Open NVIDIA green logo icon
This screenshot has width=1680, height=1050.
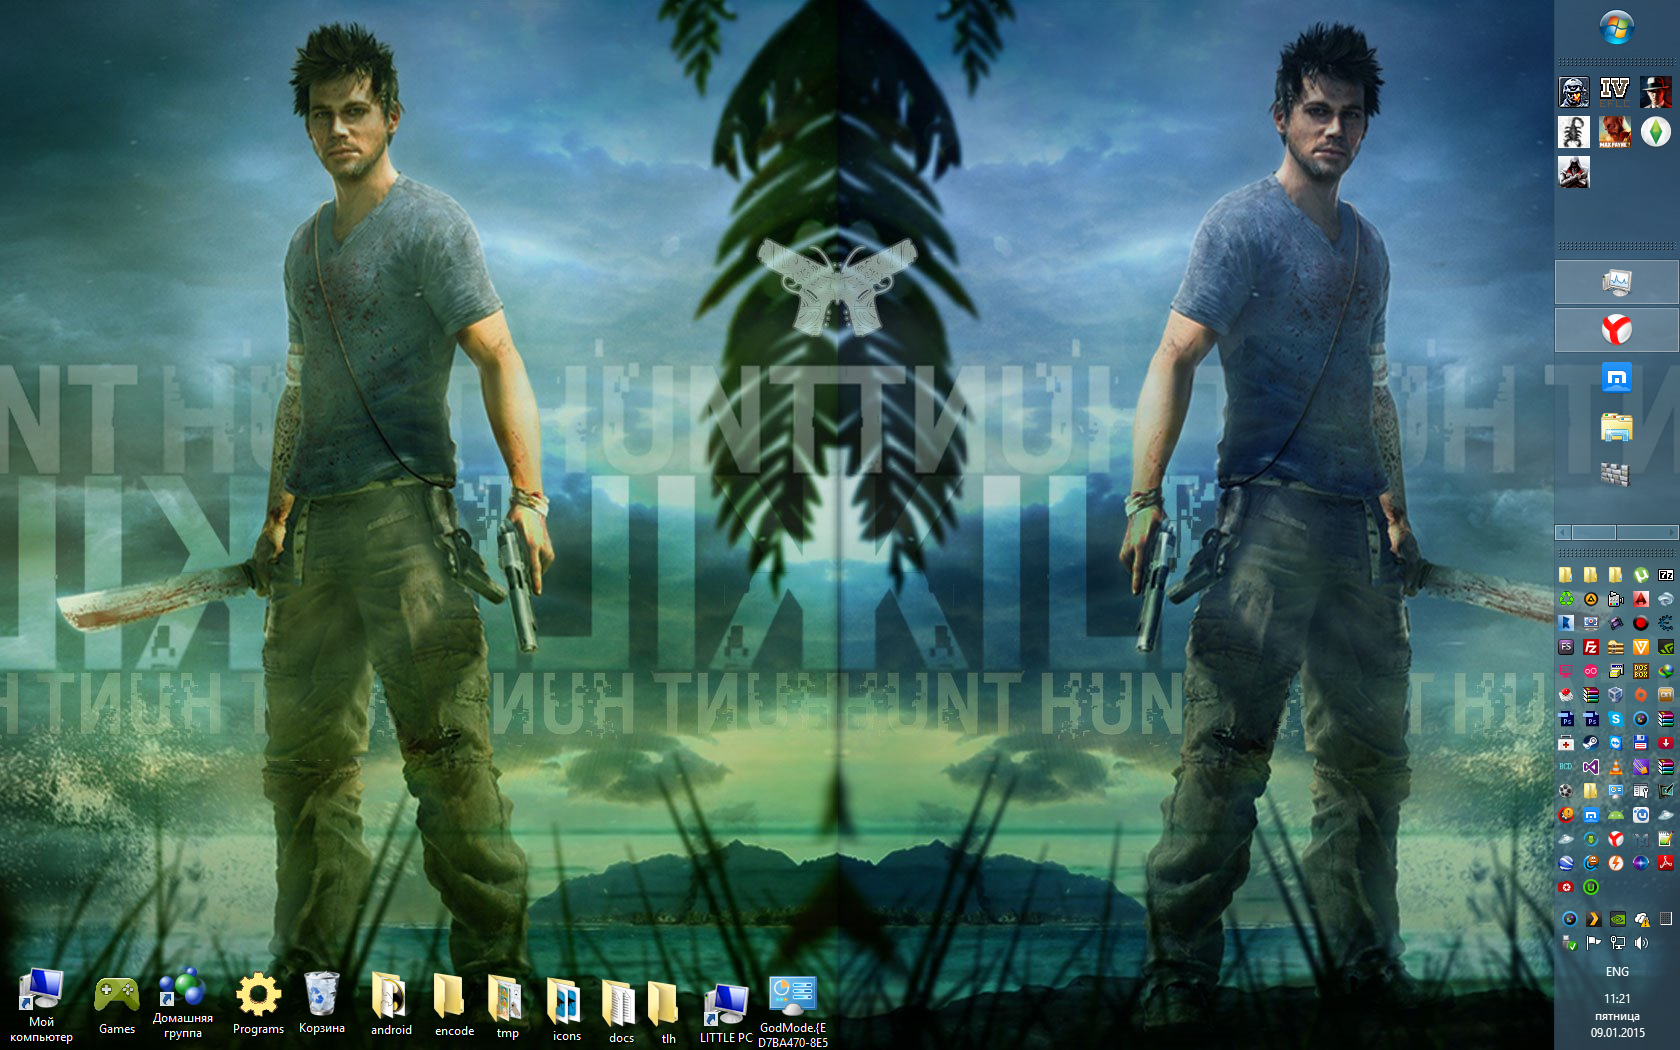[x=1666, y=647]
